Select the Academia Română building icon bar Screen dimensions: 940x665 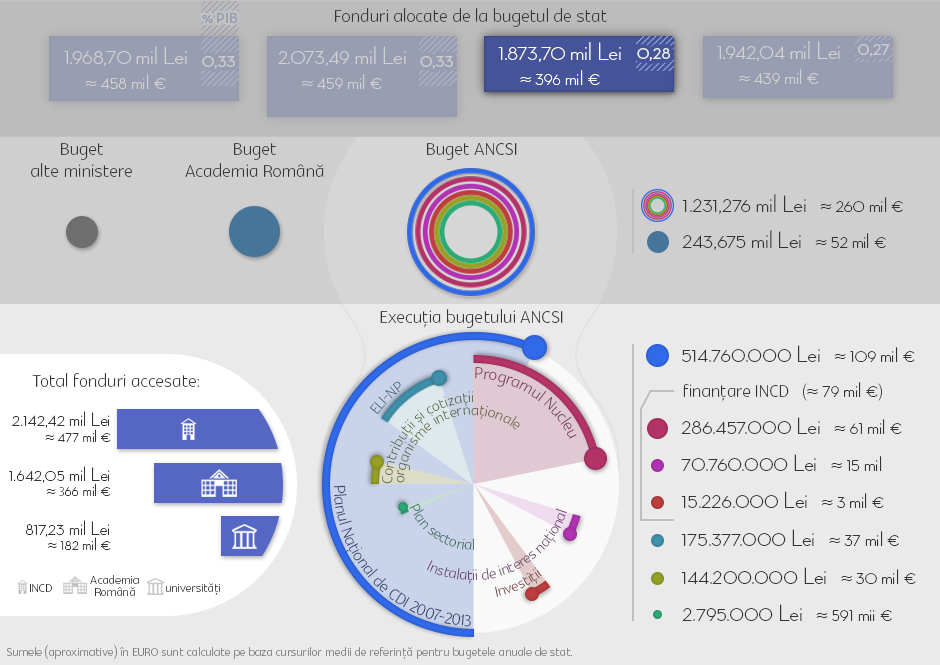(218, 483)
